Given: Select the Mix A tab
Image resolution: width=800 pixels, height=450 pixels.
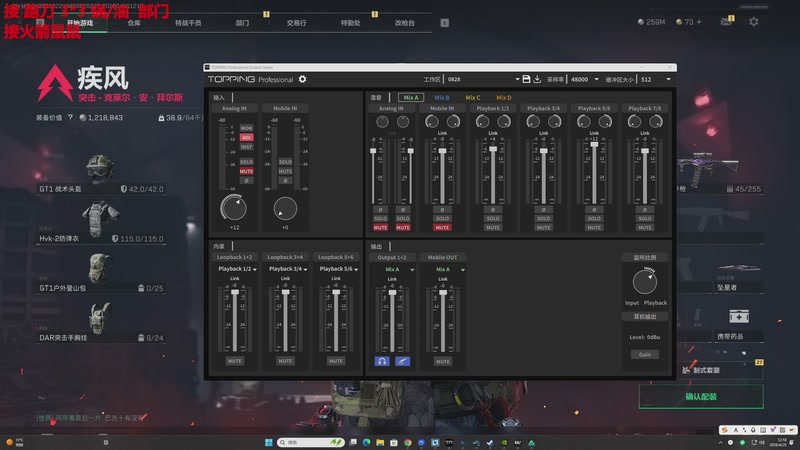Looking at the screenshot, I should tap(411, 97).
